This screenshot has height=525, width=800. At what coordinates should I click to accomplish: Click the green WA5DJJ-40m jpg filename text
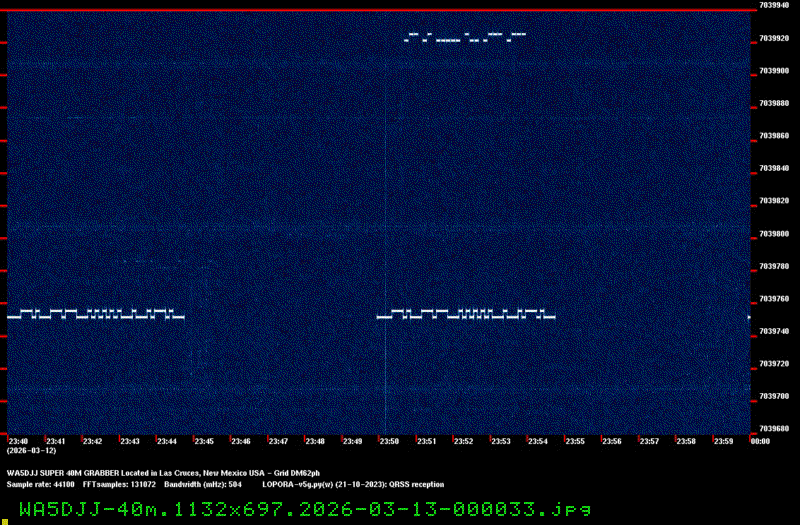click(x=305, y=510)
